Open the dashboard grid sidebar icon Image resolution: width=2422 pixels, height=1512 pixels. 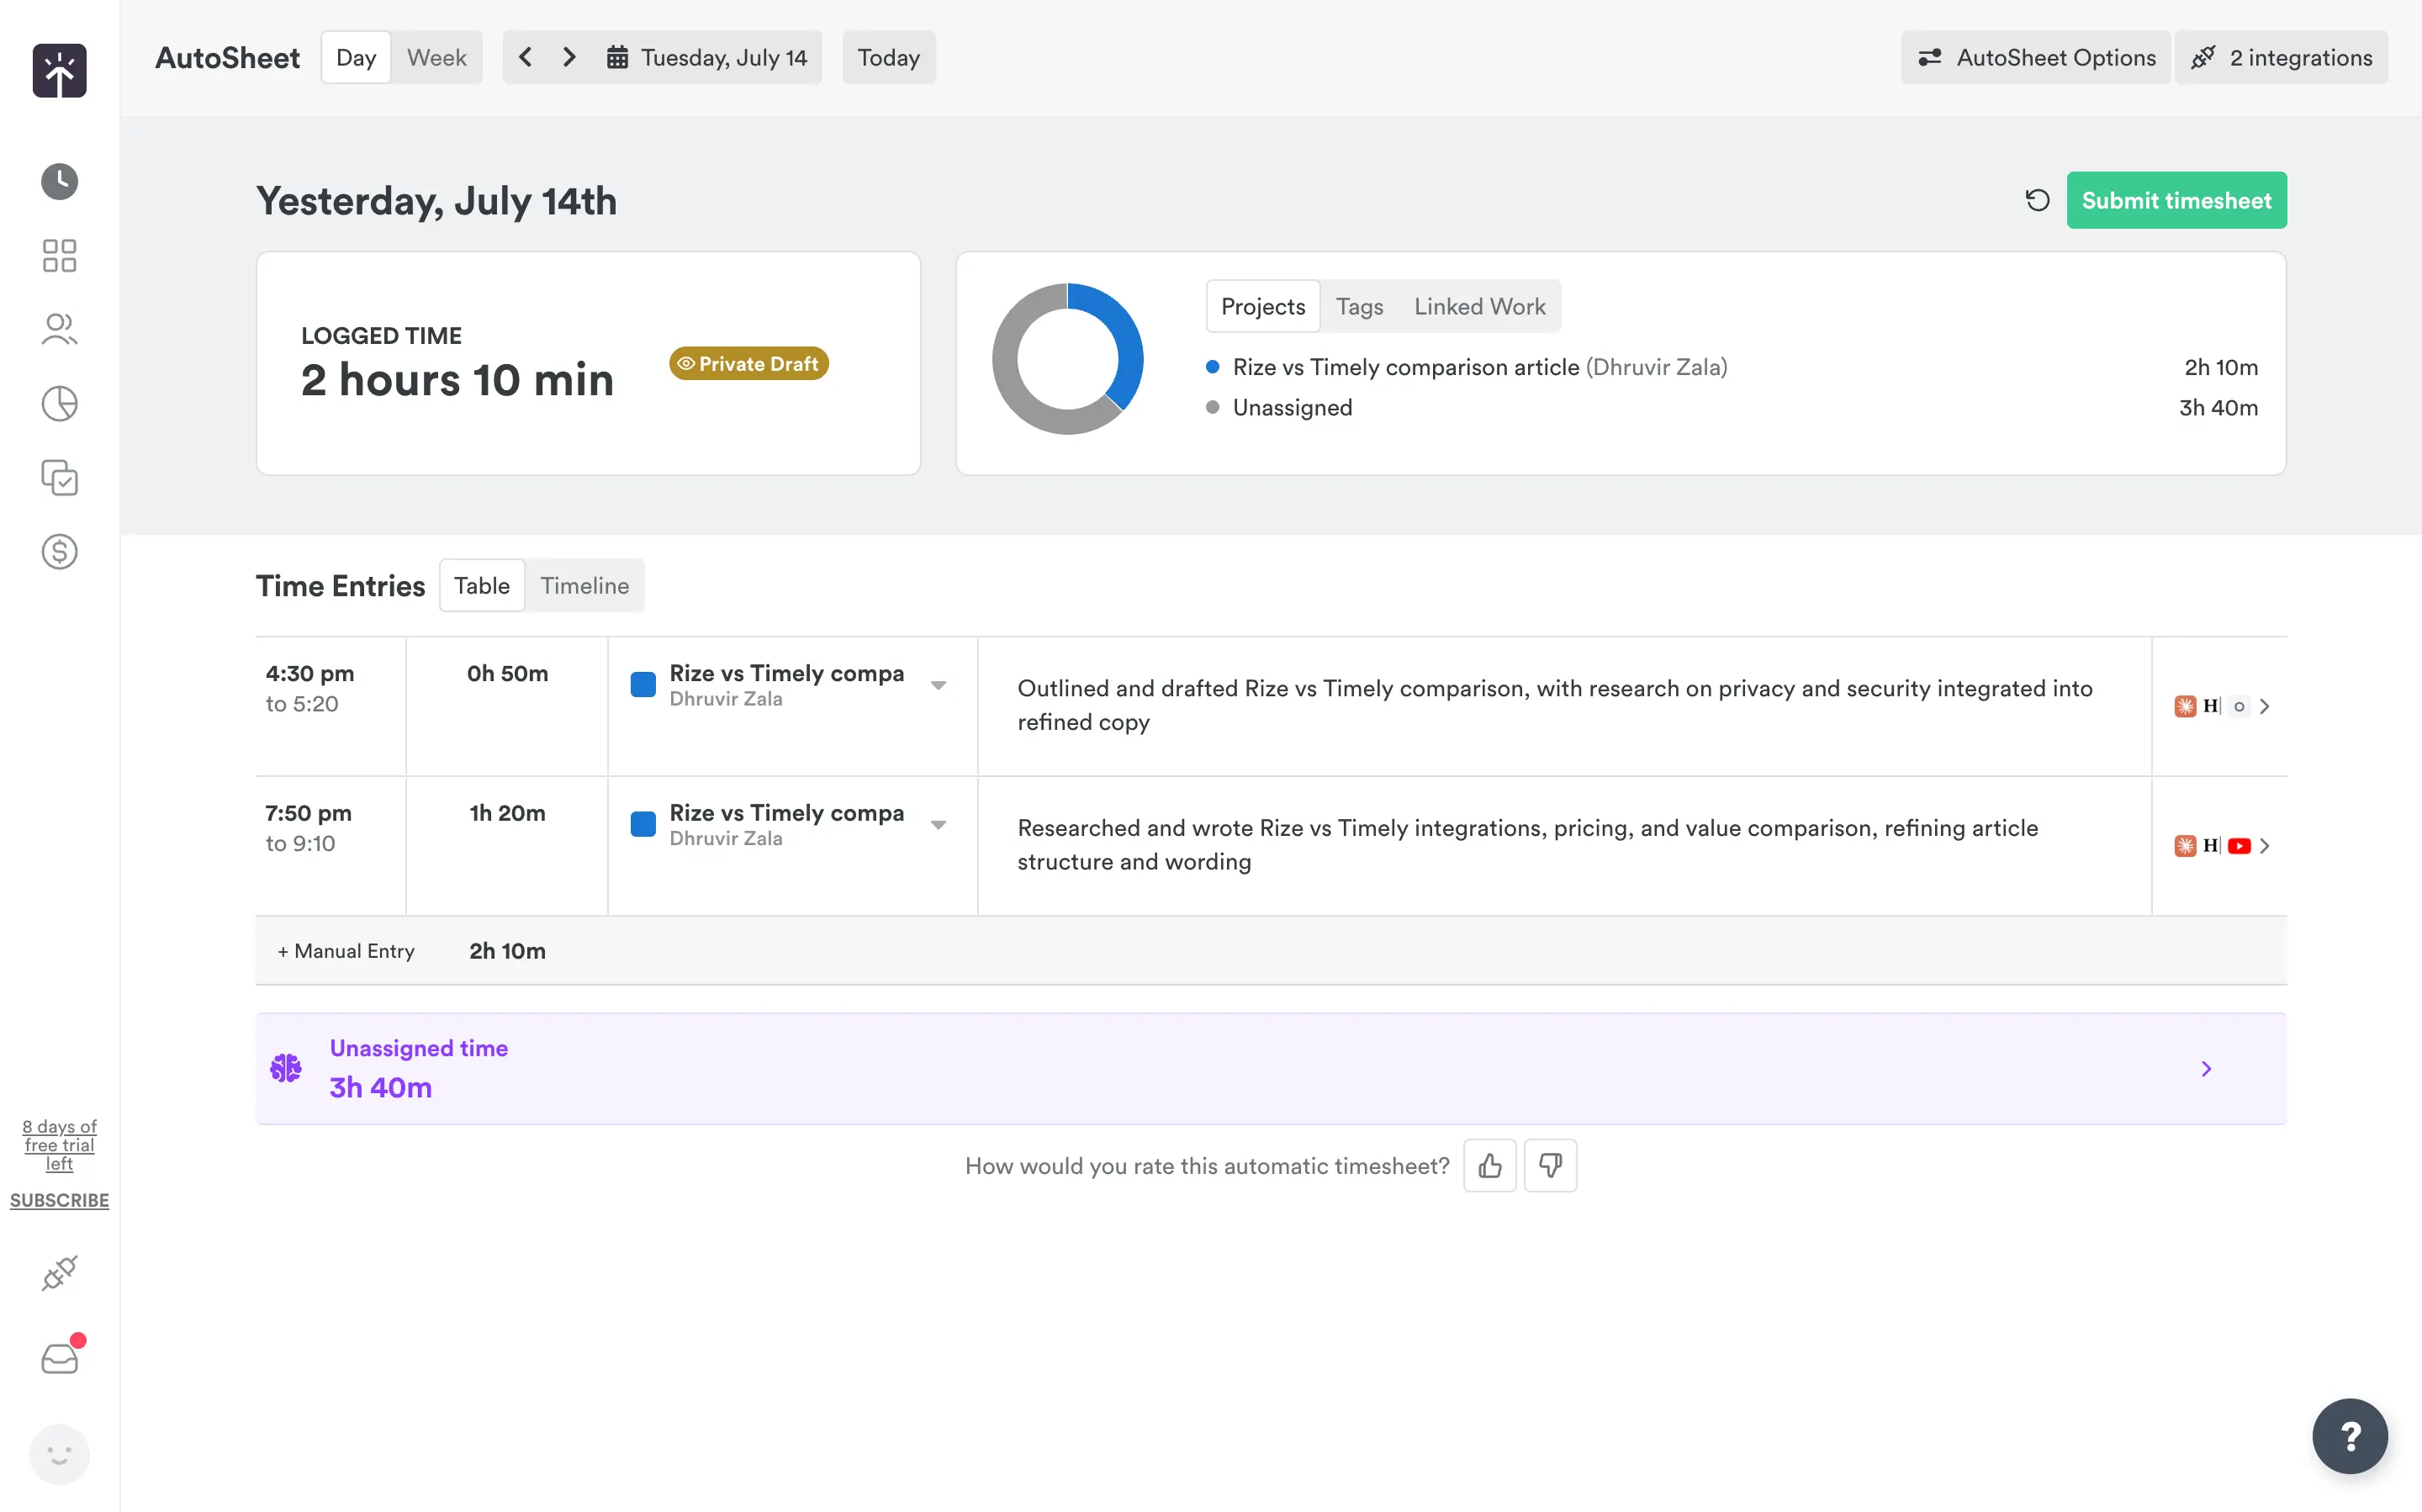tap(59, 255)
